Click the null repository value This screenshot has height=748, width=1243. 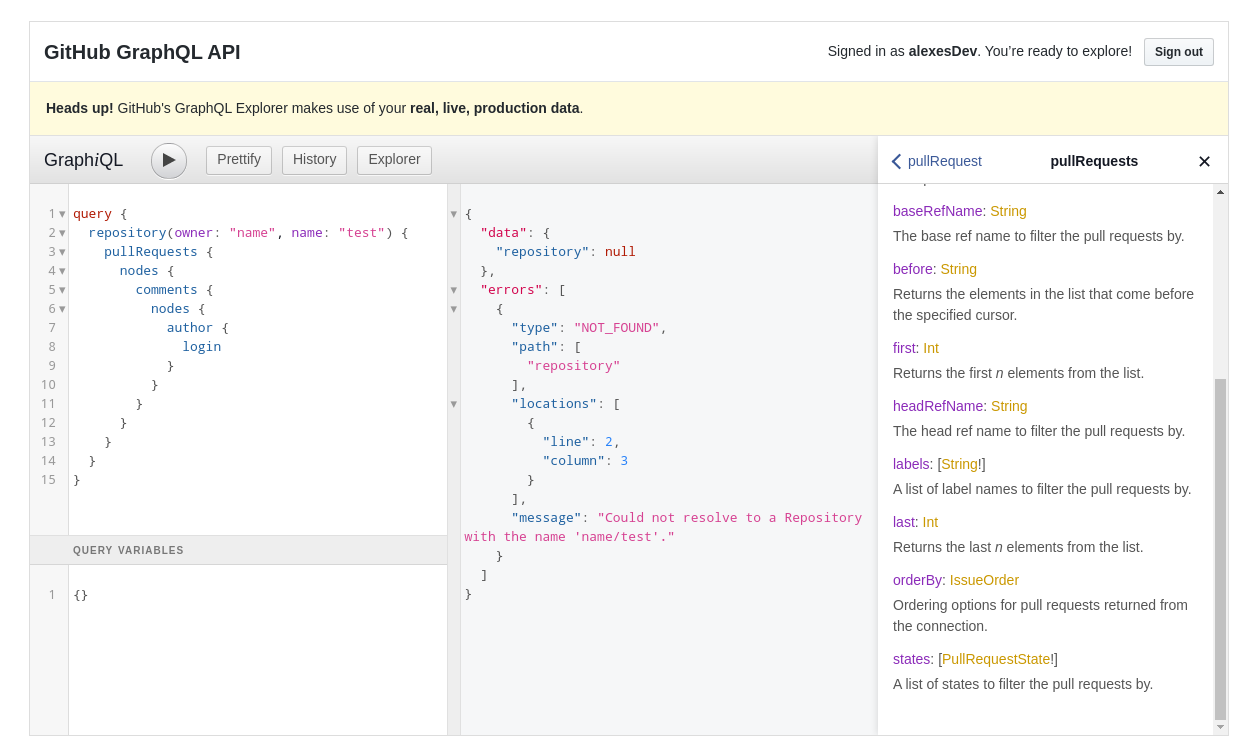(x=620, y=252)
